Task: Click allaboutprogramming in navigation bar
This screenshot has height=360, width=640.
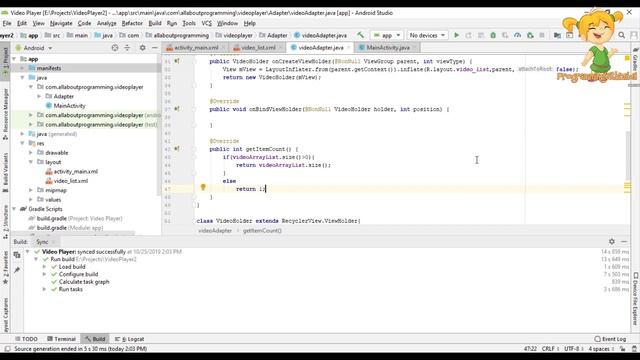Action: pyautogui.click(x=181, y=36)
